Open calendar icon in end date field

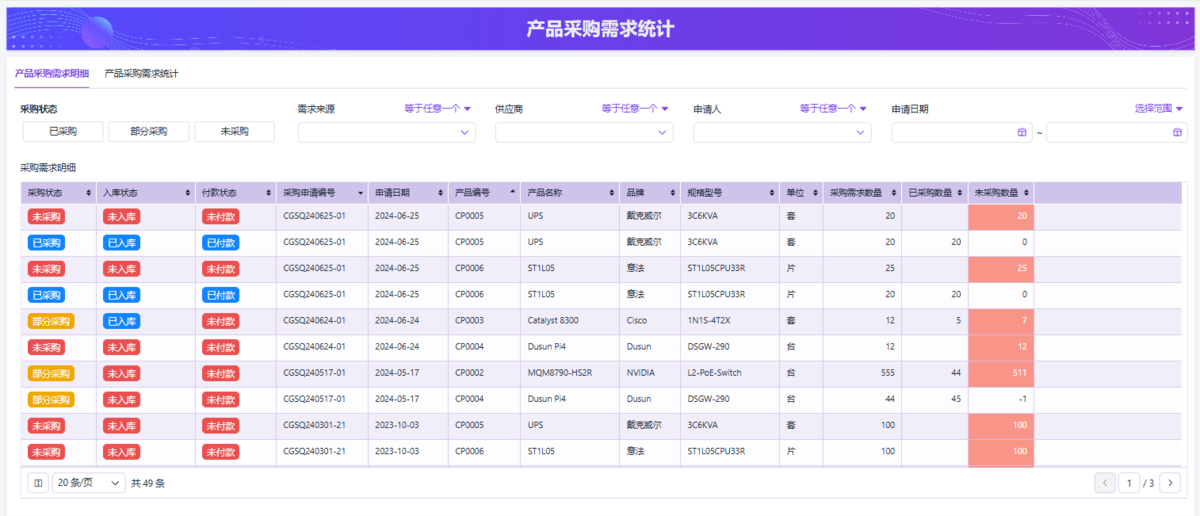(x=1179, y=133)
